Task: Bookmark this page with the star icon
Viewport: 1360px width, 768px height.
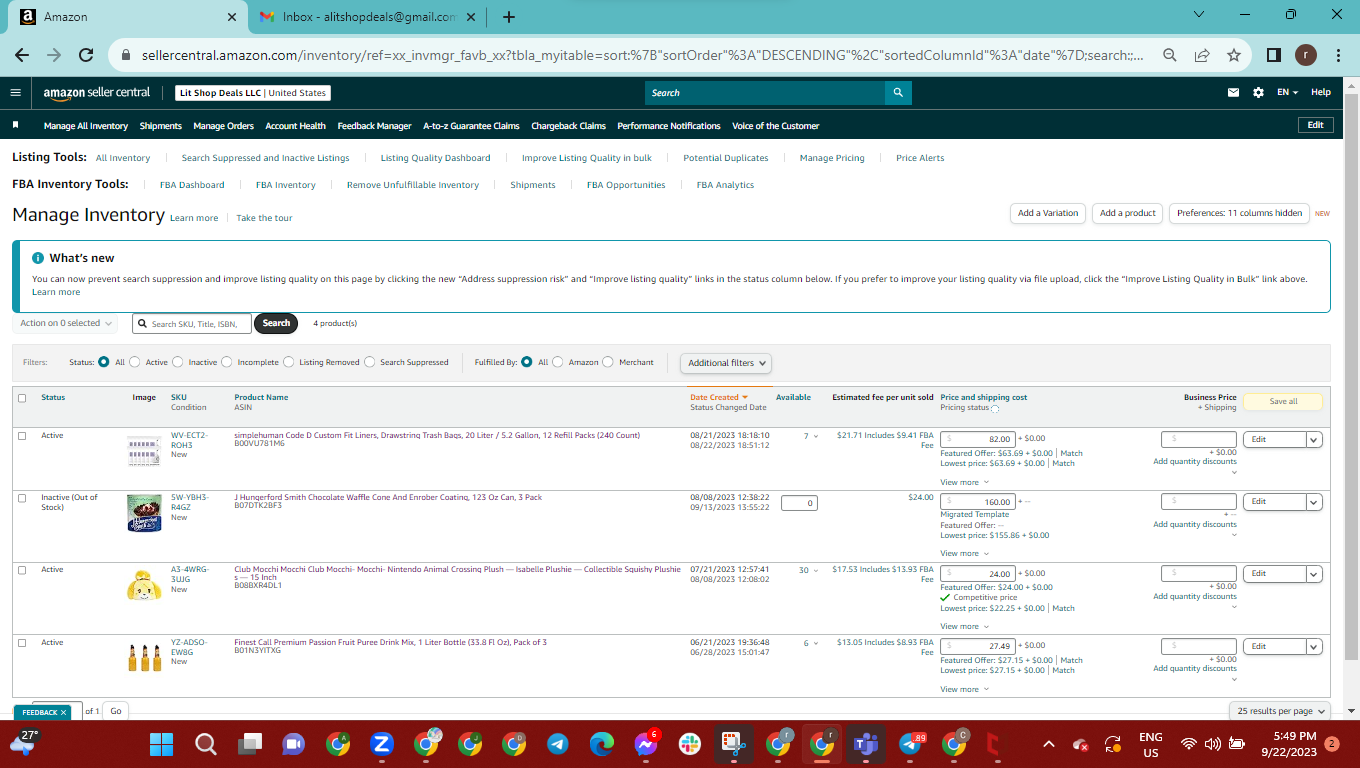Action: pyautogui.click(x=1233, y=55)
